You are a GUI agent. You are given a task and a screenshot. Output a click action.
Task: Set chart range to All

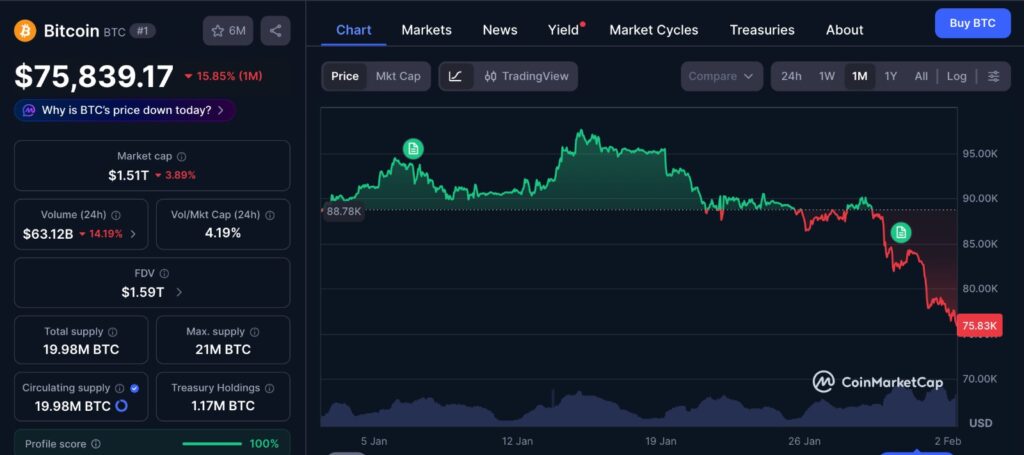pos(921,76)
